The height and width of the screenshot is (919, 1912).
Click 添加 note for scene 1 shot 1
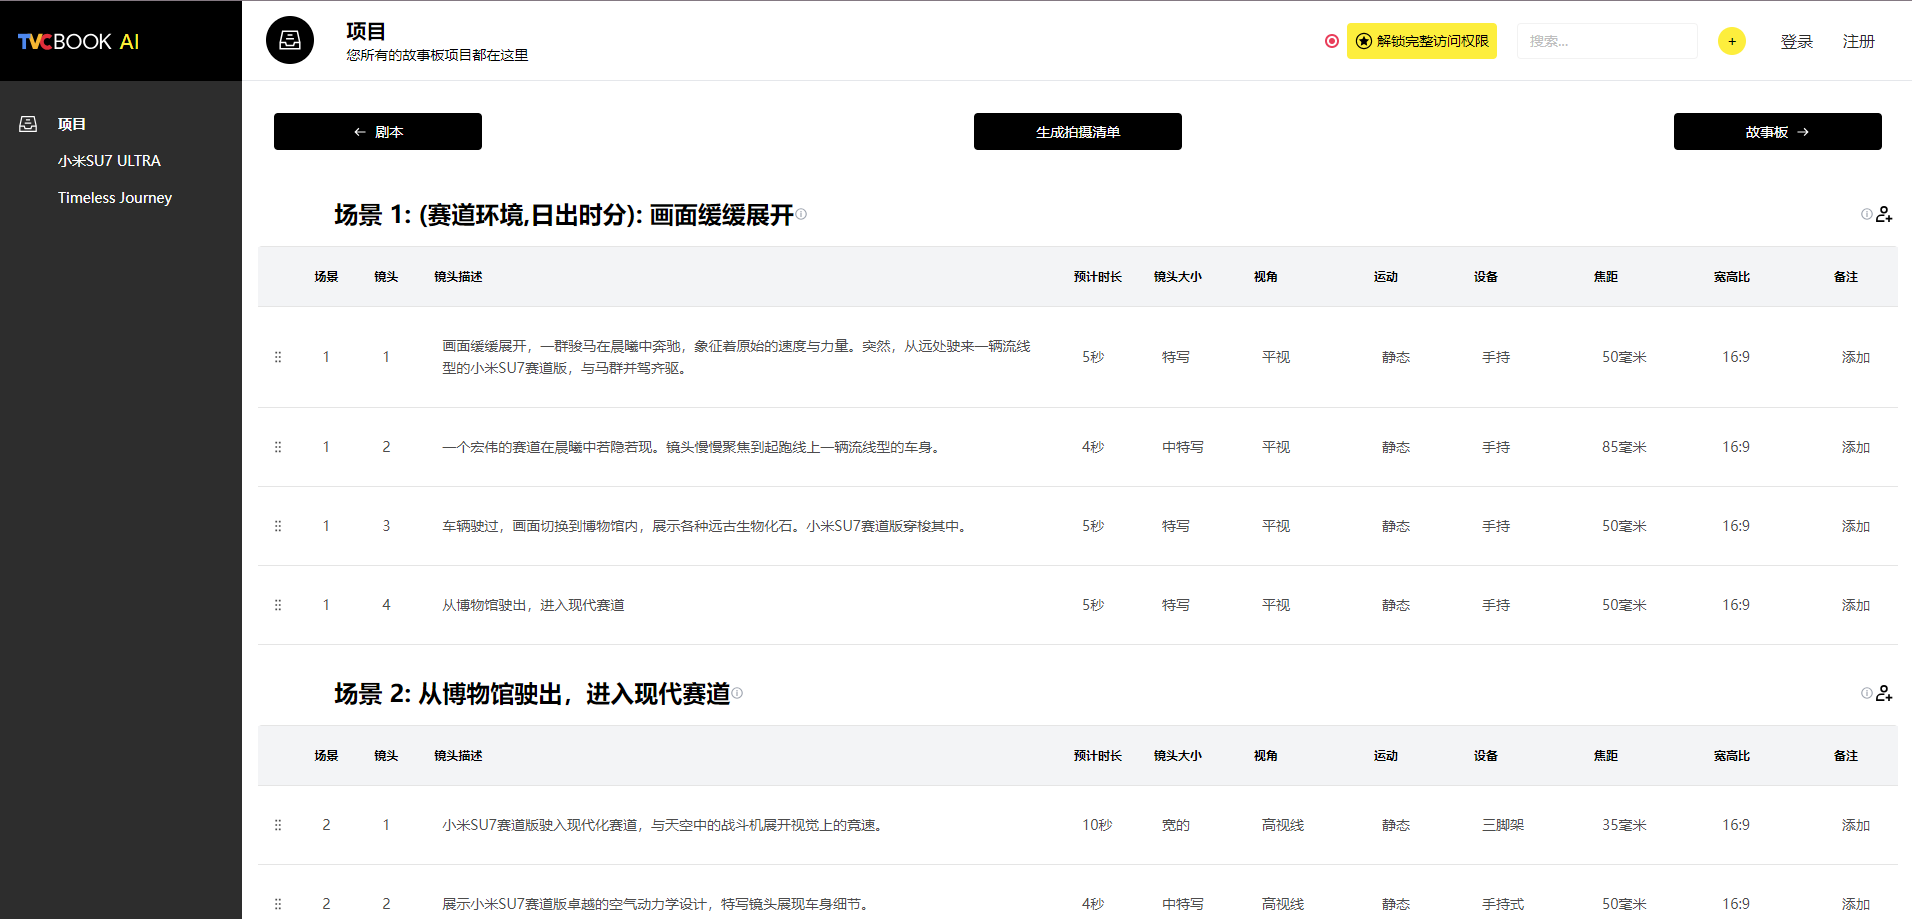pyautogui.click(x=1856, y=357)
